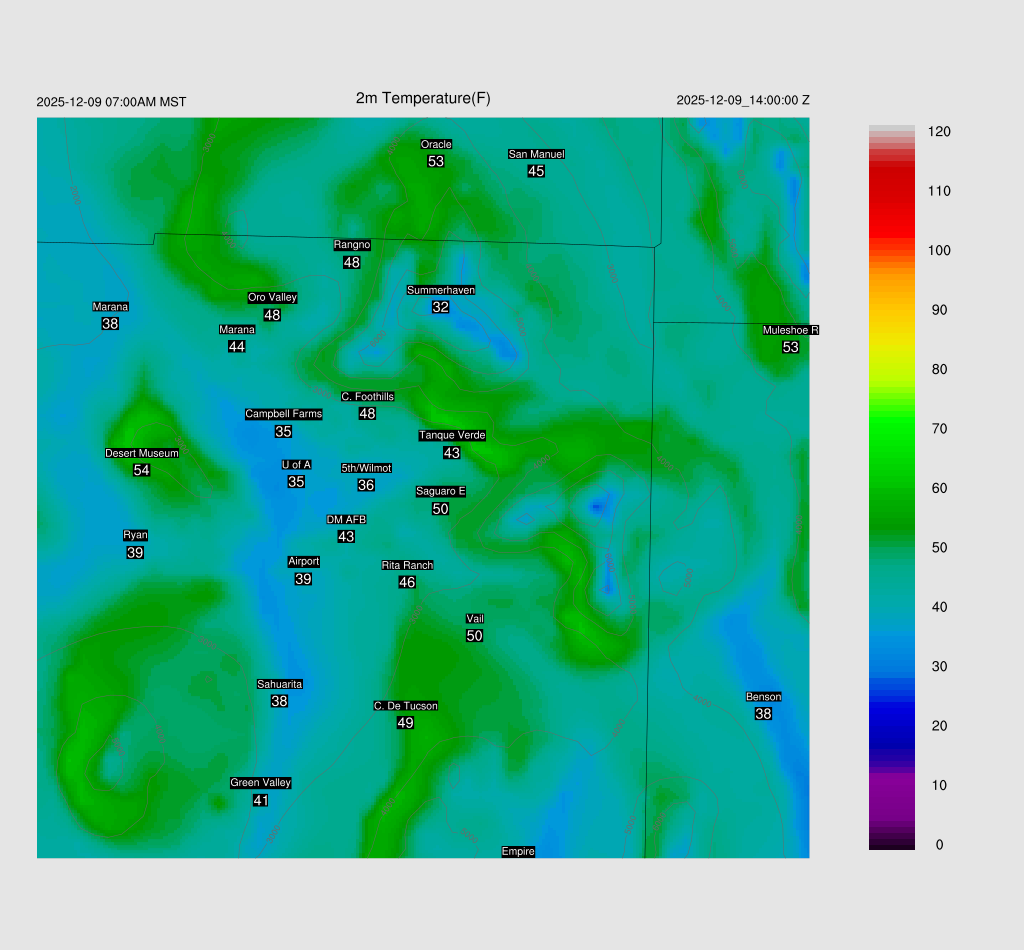
Task: Select the Green Valley station label
Action: [x=260, y=783]
